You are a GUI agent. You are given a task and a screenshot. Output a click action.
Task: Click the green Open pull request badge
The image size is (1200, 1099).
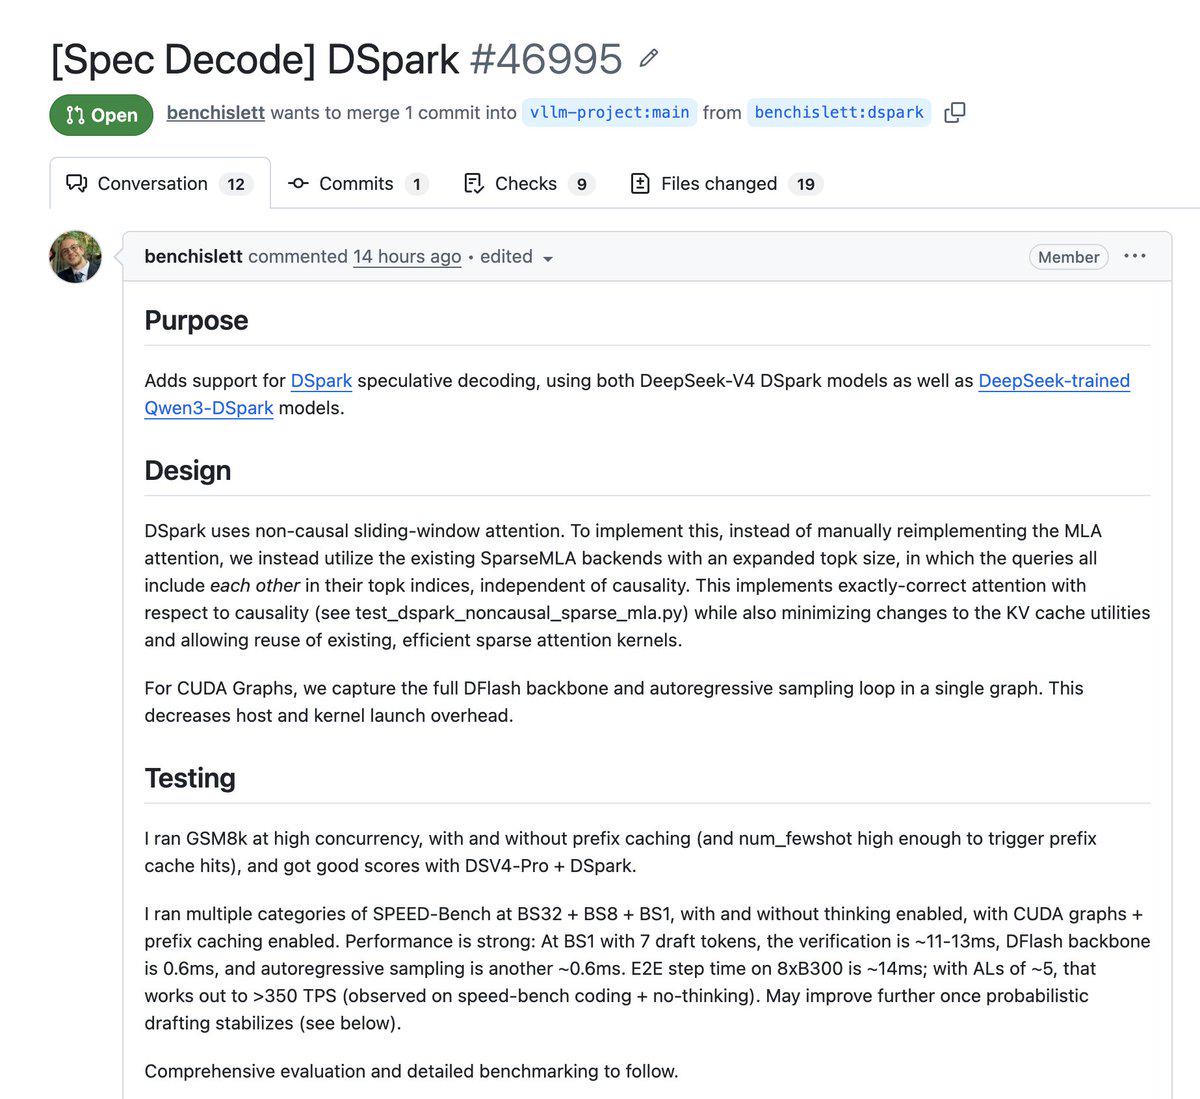coord(101,115)
